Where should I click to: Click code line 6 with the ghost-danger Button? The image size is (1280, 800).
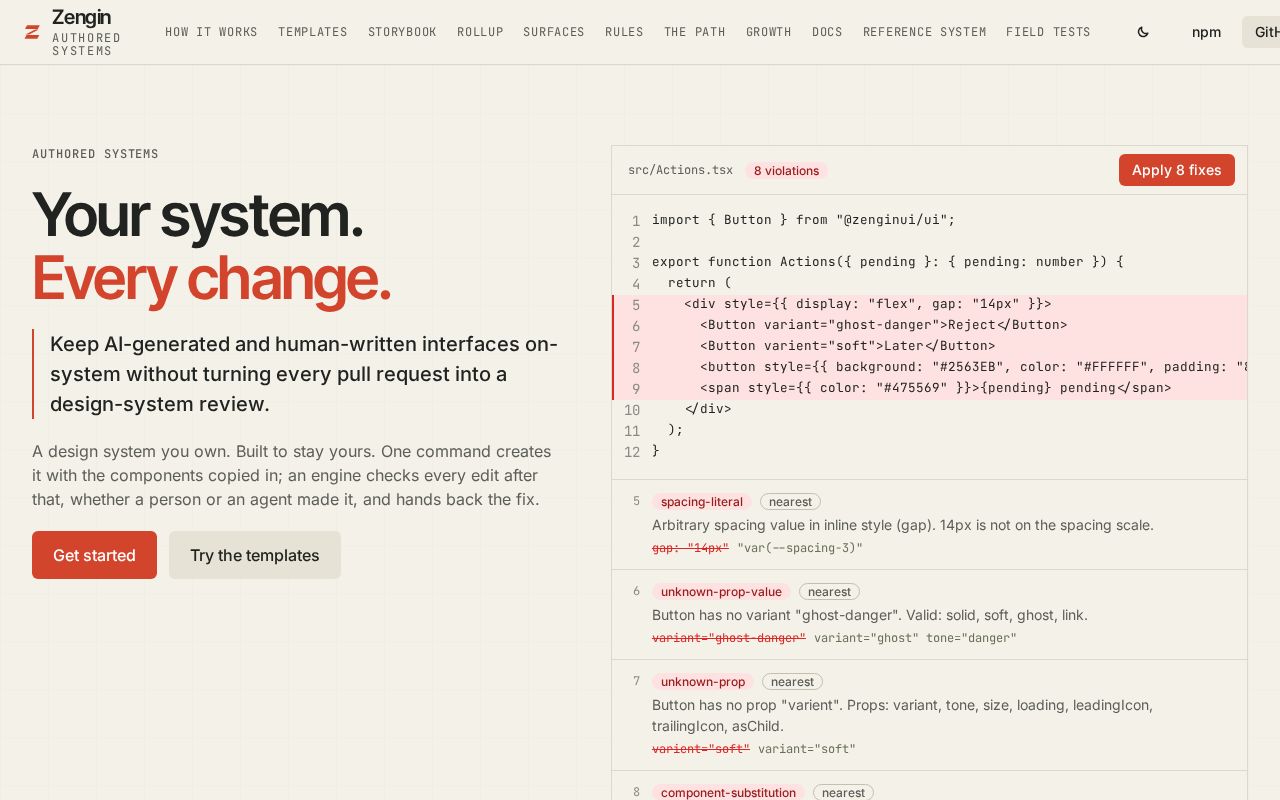(930, 325)
